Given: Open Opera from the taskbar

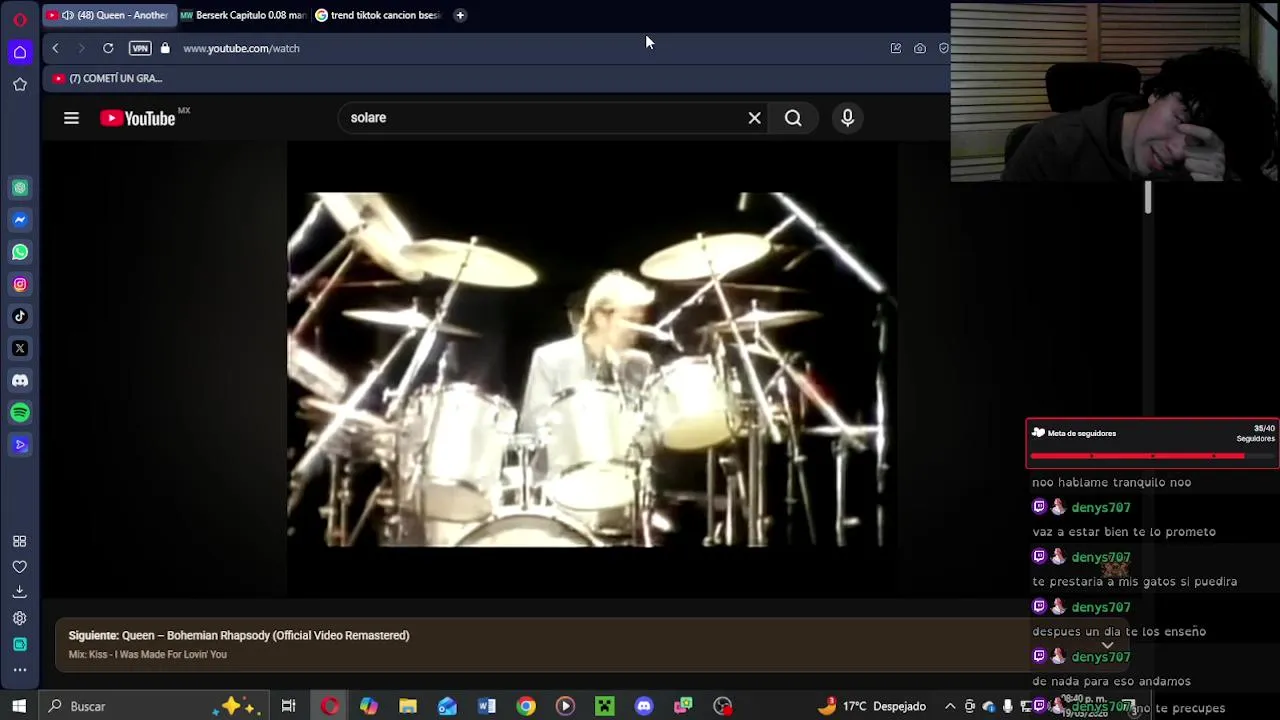Looking at the screenshot, I should tap(329, 706).
